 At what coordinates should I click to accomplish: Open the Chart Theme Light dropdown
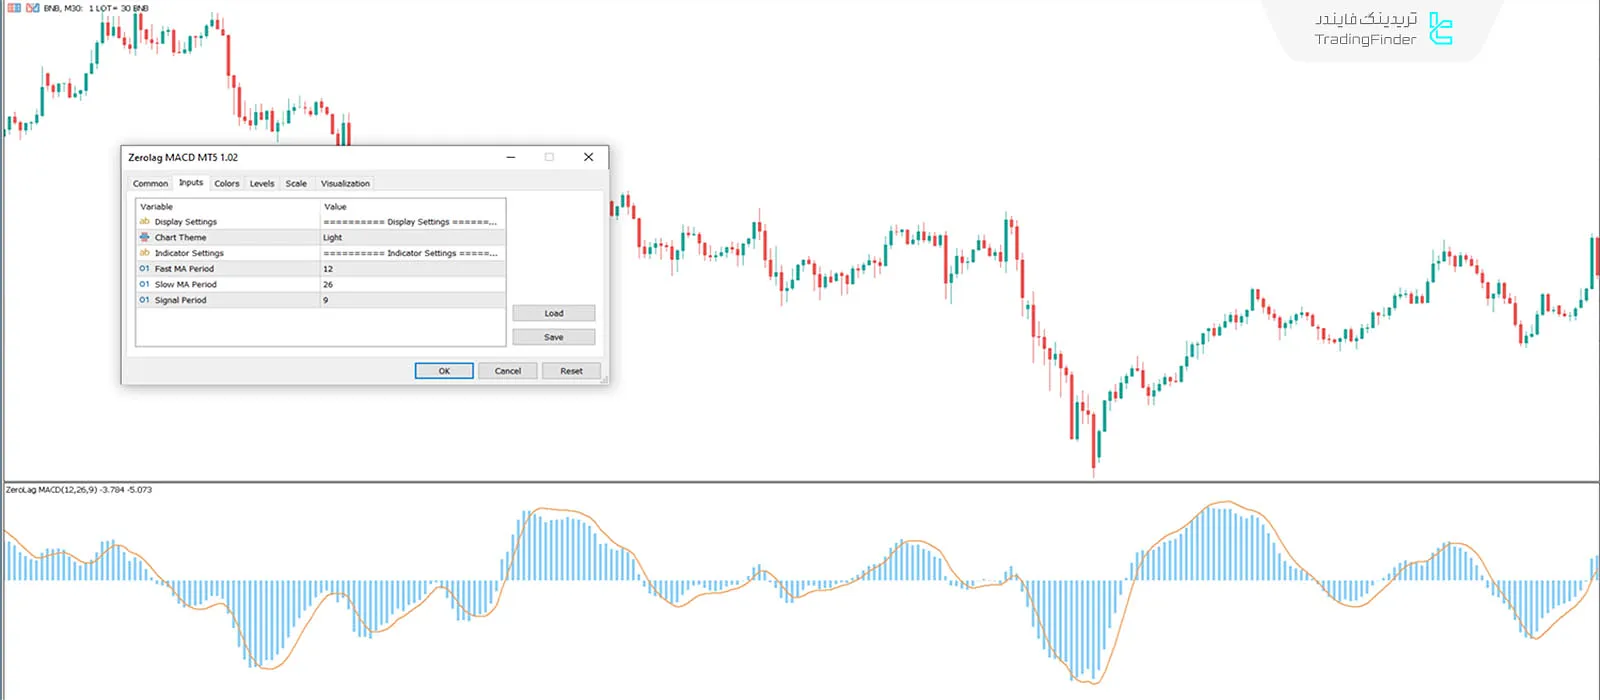pos(410,237)
